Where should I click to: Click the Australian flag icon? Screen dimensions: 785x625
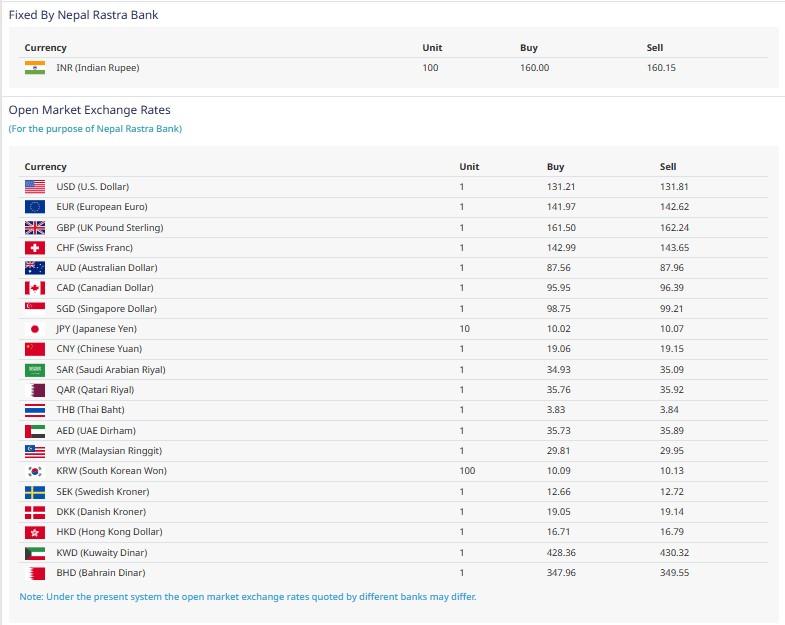click(x=35, y=268)
